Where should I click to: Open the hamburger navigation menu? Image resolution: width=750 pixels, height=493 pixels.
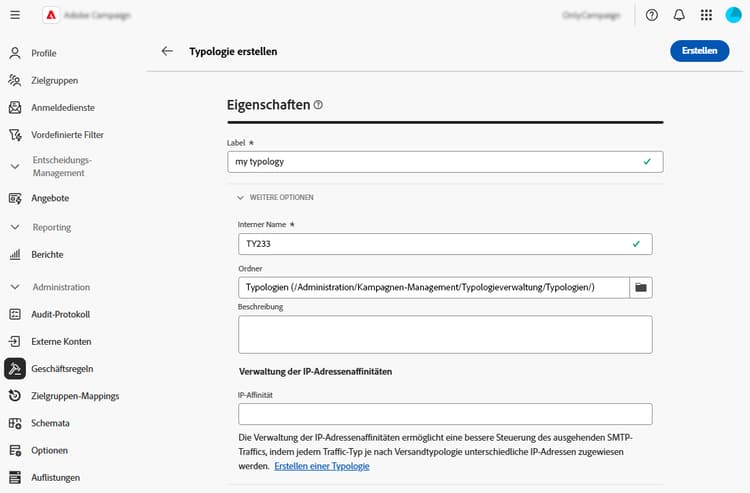[15, 16]
